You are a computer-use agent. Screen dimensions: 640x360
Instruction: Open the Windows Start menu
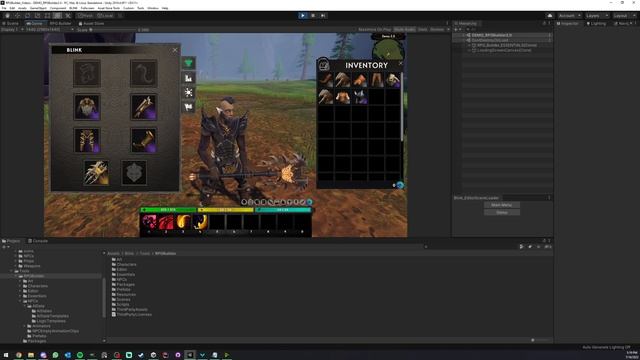tap(6, 355)
